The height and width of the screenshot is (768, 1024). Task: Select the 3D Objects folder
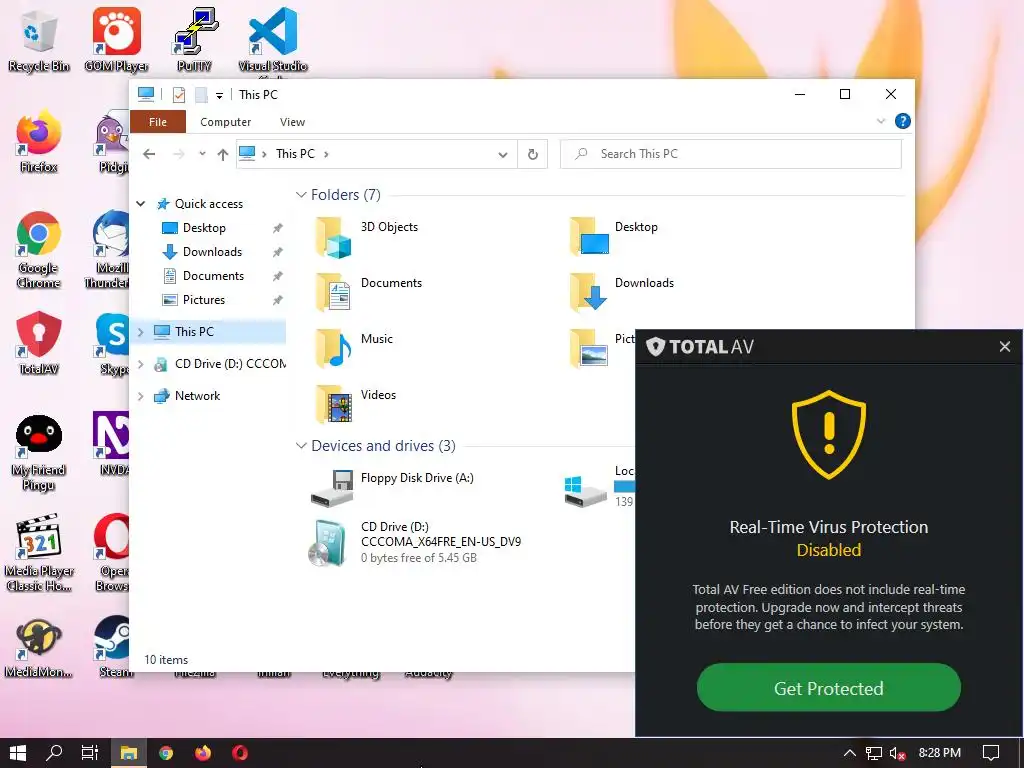pos(369,236)
